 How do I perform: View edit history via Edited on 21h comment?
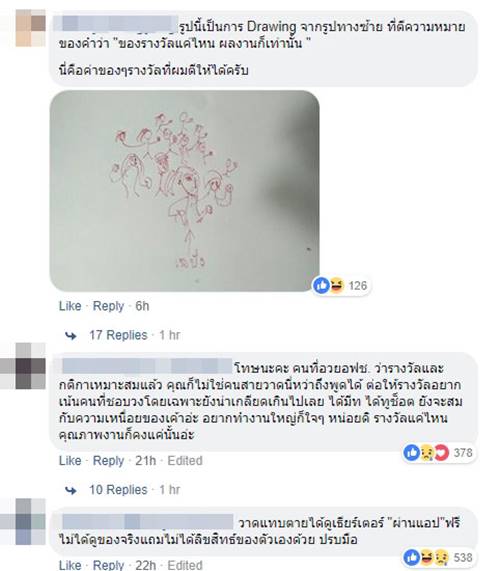pyautogui.click(x=185, y=461)
